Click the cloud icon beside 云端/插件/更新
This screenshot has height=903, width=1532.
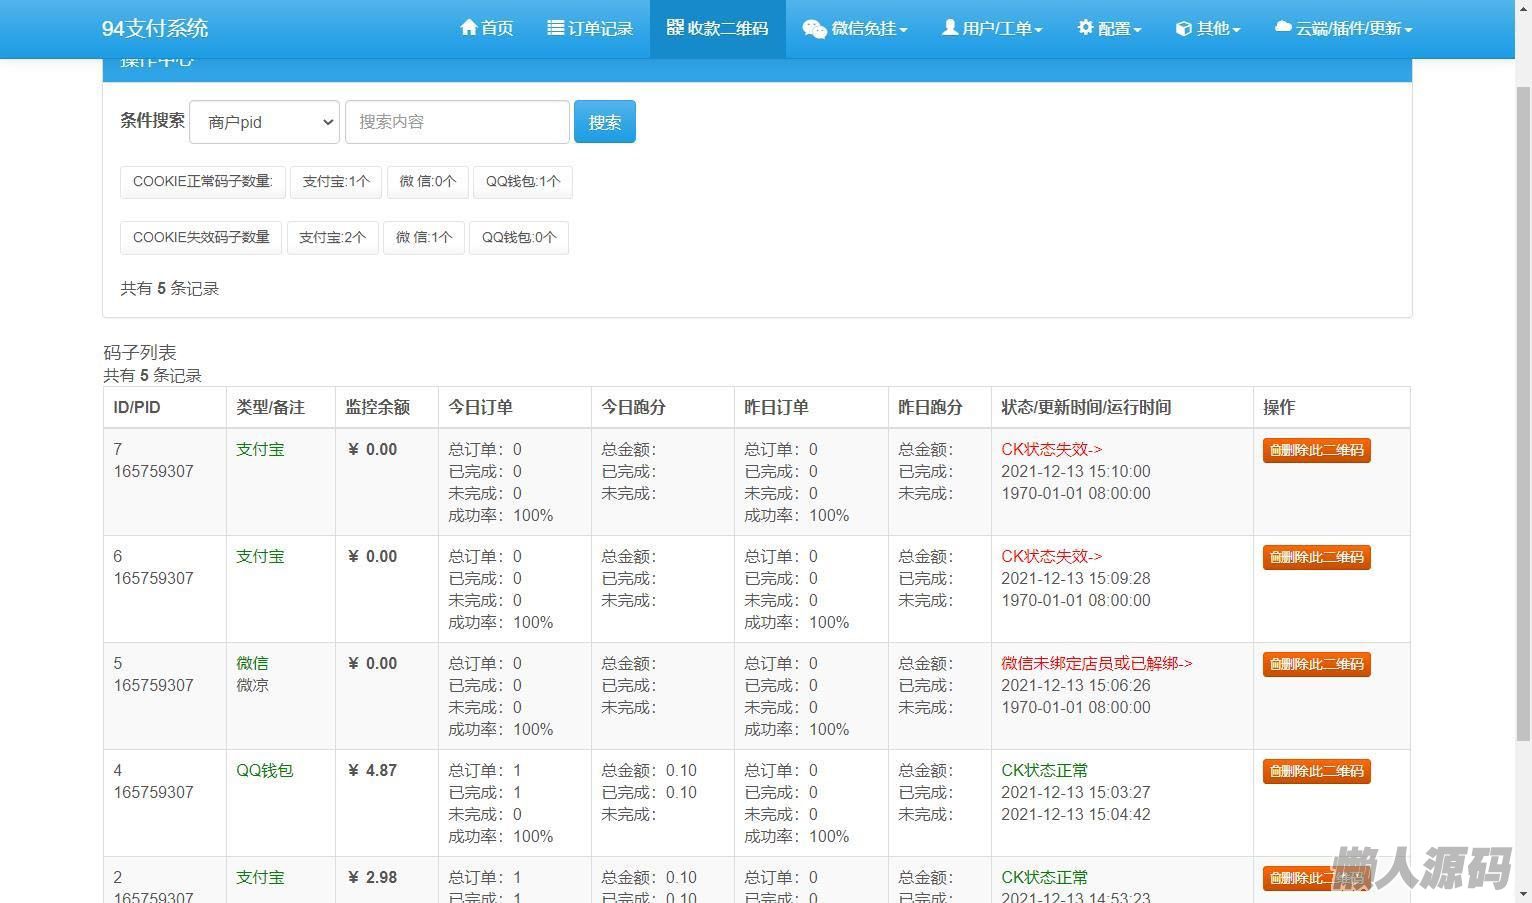(x=1283, y=28)
